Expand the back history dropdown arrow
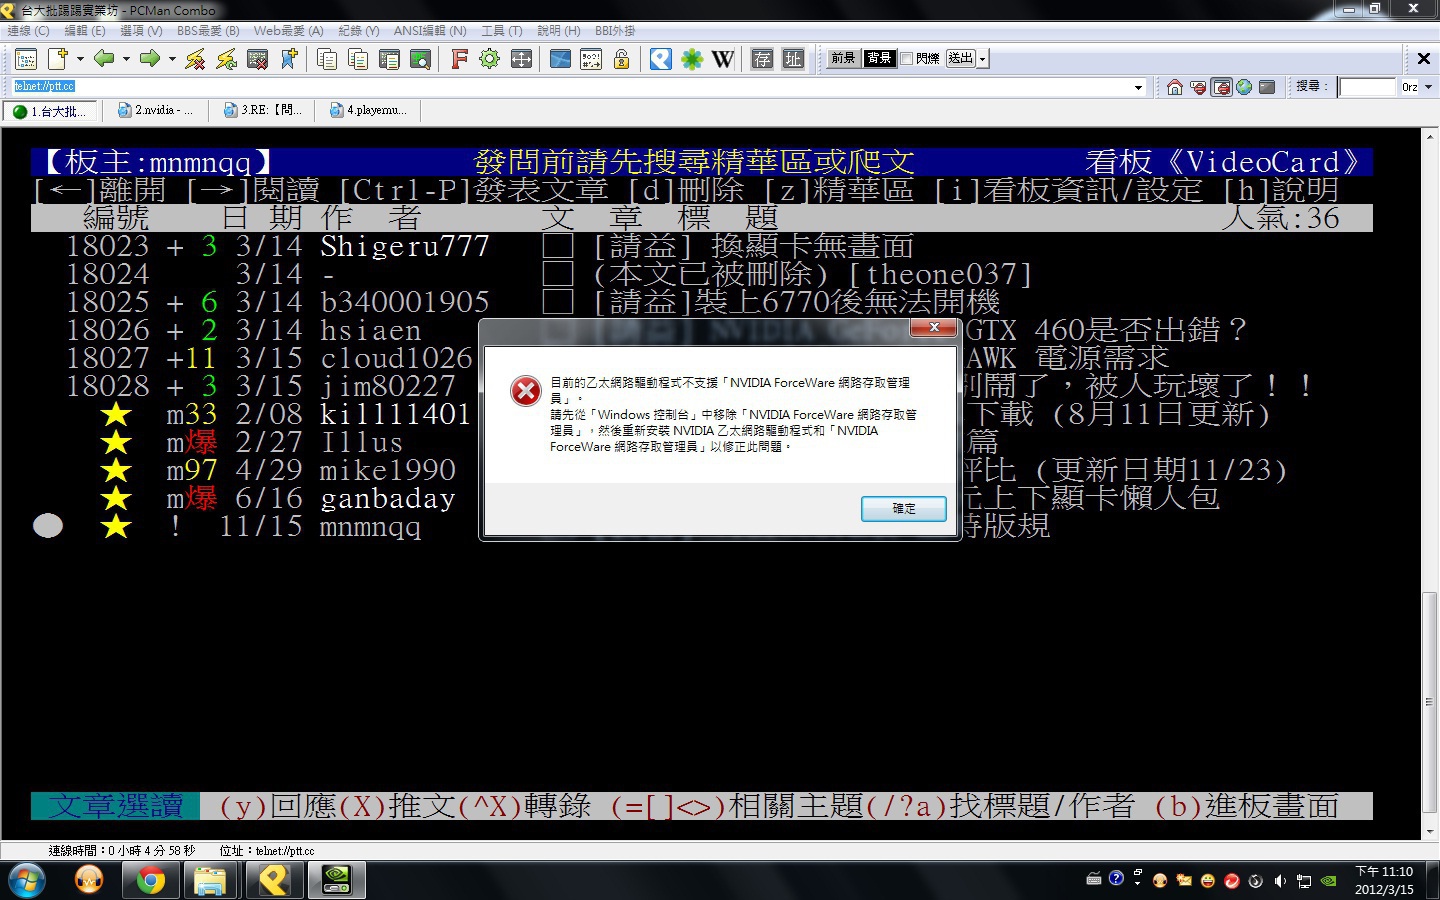 [x=126, y=59]
